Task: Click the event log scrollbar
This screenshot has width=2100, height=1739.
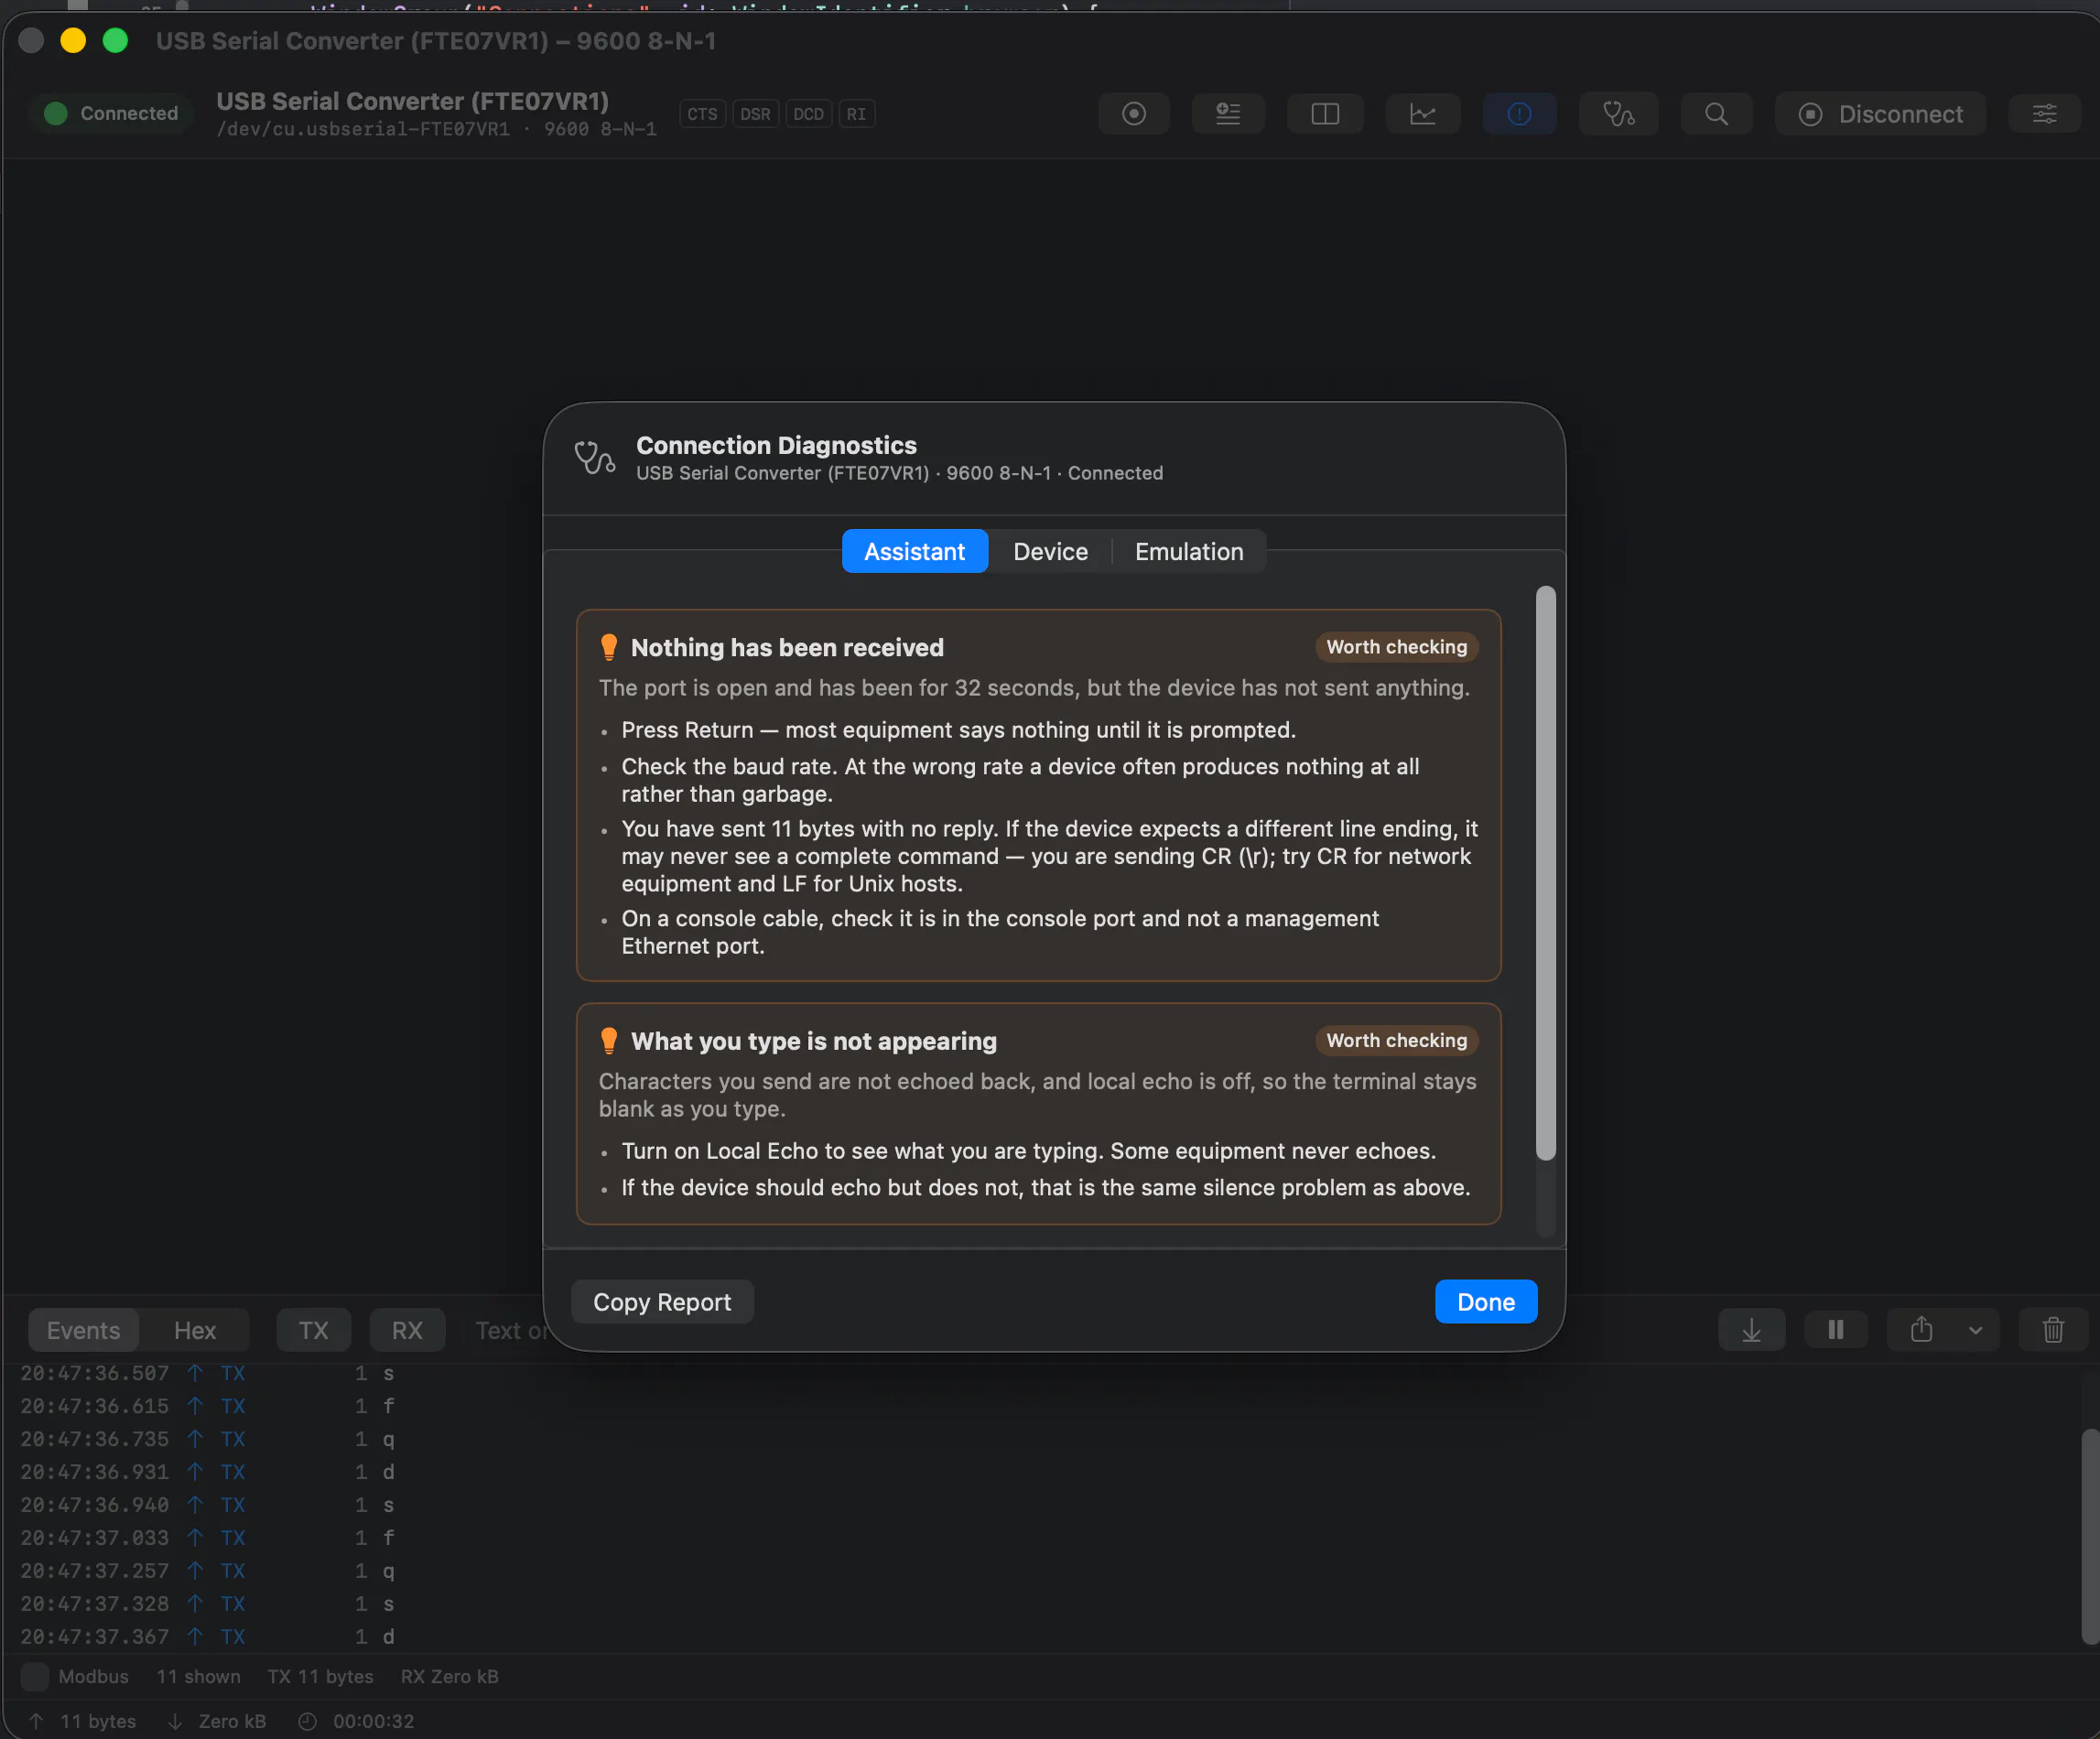Action: tap(2089, 1536)
